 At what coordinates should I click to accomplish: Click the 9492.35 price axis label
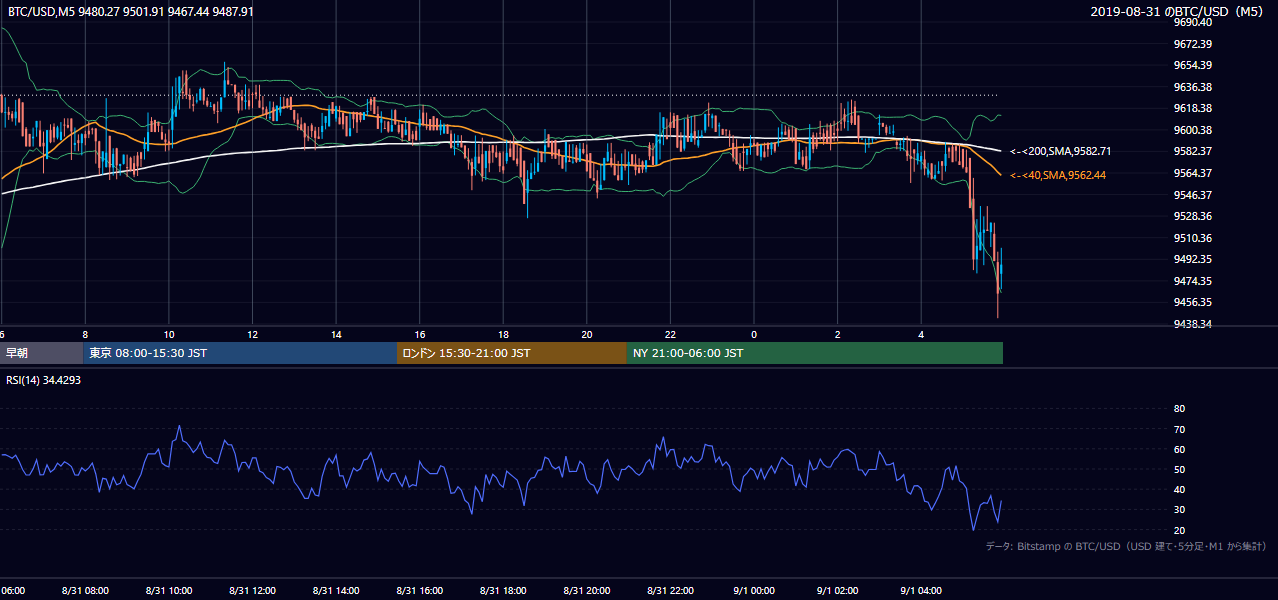point(1193,259)
